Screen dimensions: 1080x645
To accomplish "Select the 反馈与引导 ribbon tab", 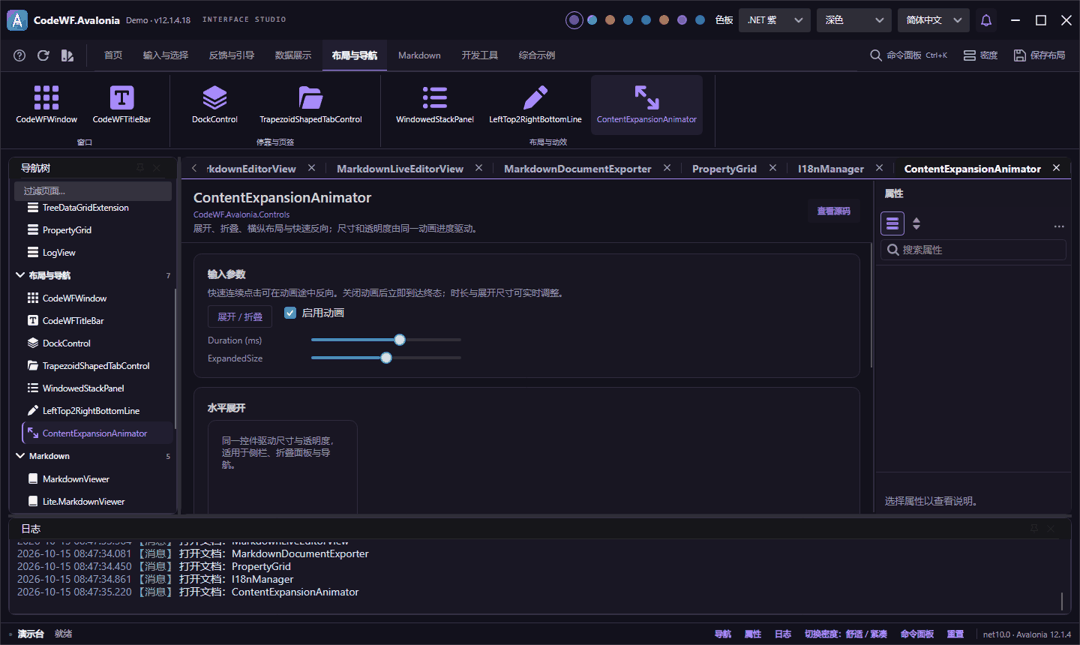I will [x=231, y=55].
